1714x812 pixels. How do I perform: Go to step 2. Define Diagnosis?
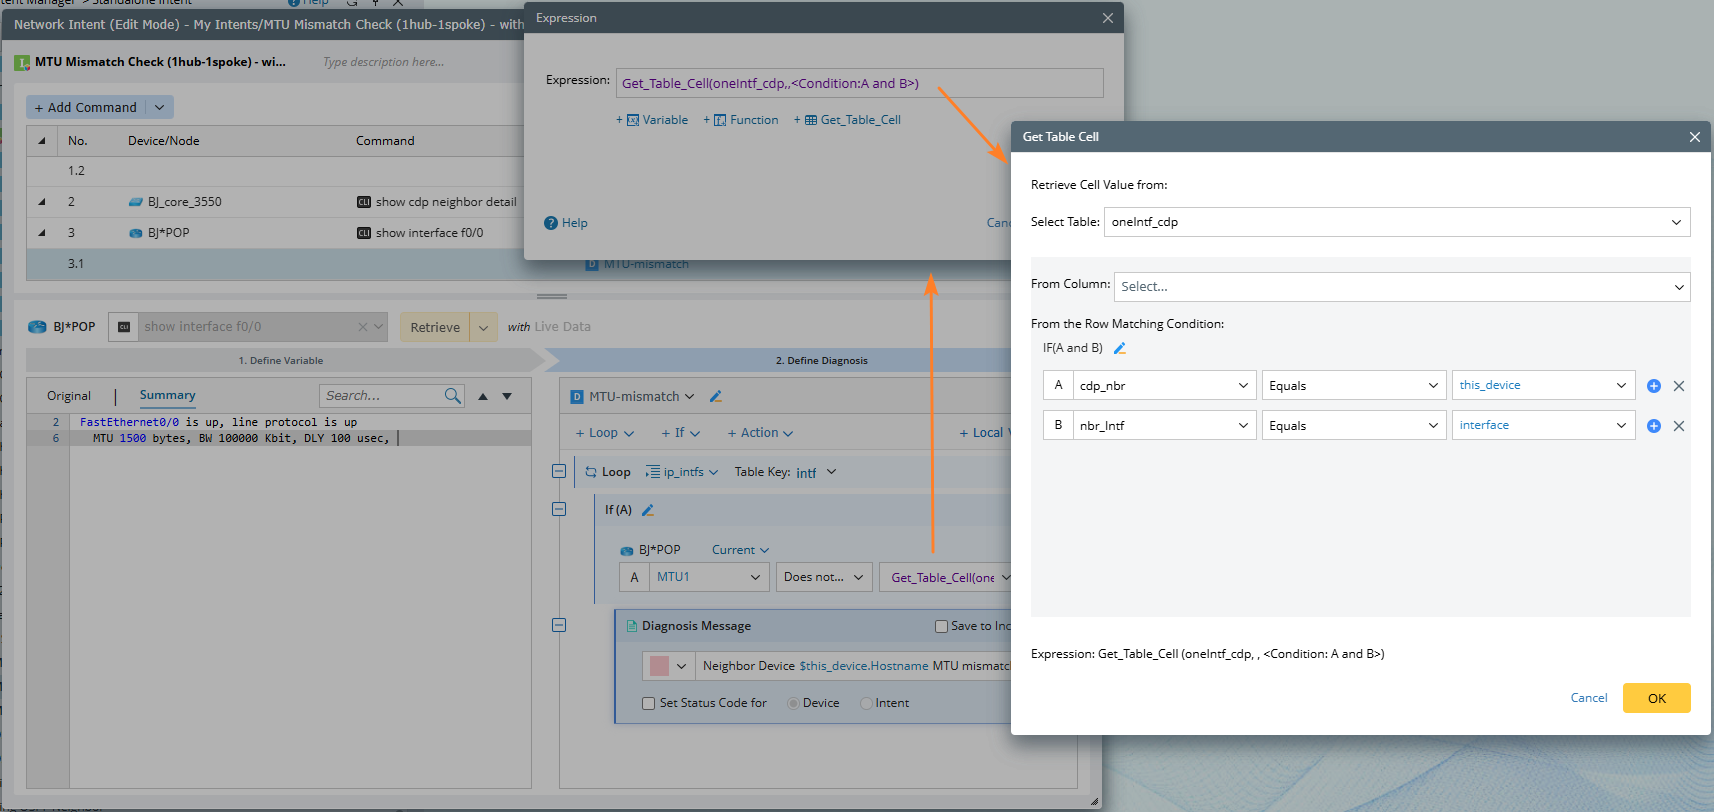[821, 360]
